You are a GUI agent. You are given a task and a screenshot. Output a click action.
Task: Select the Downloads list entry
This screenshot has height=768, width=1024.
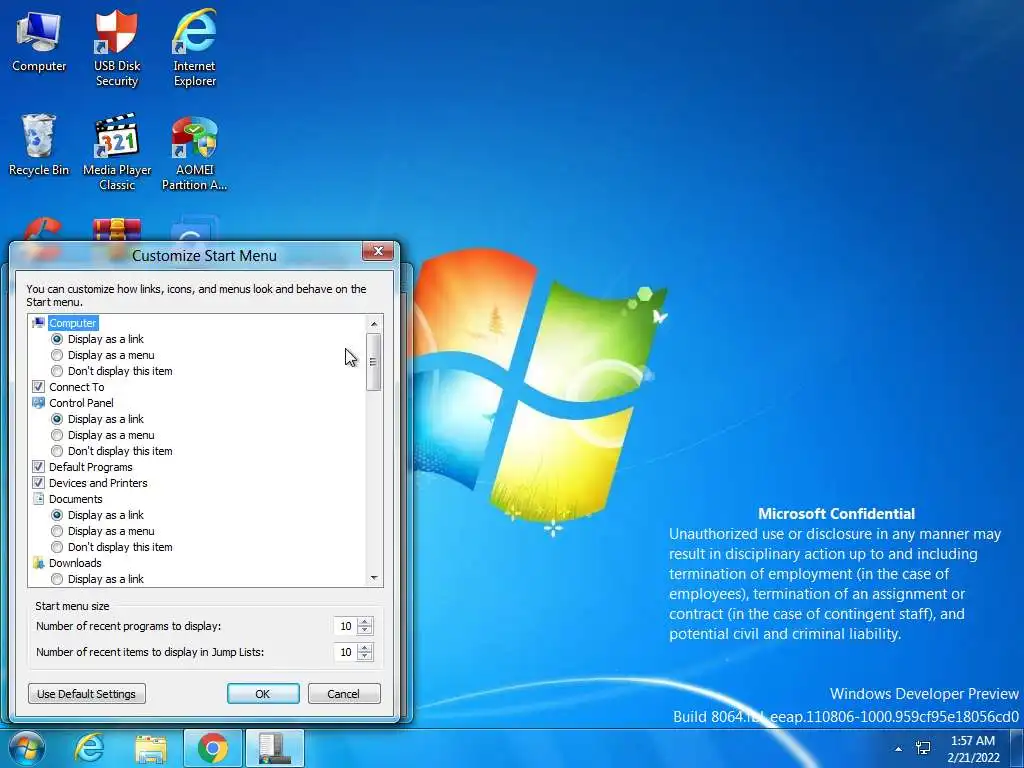[x=75, y=563]
